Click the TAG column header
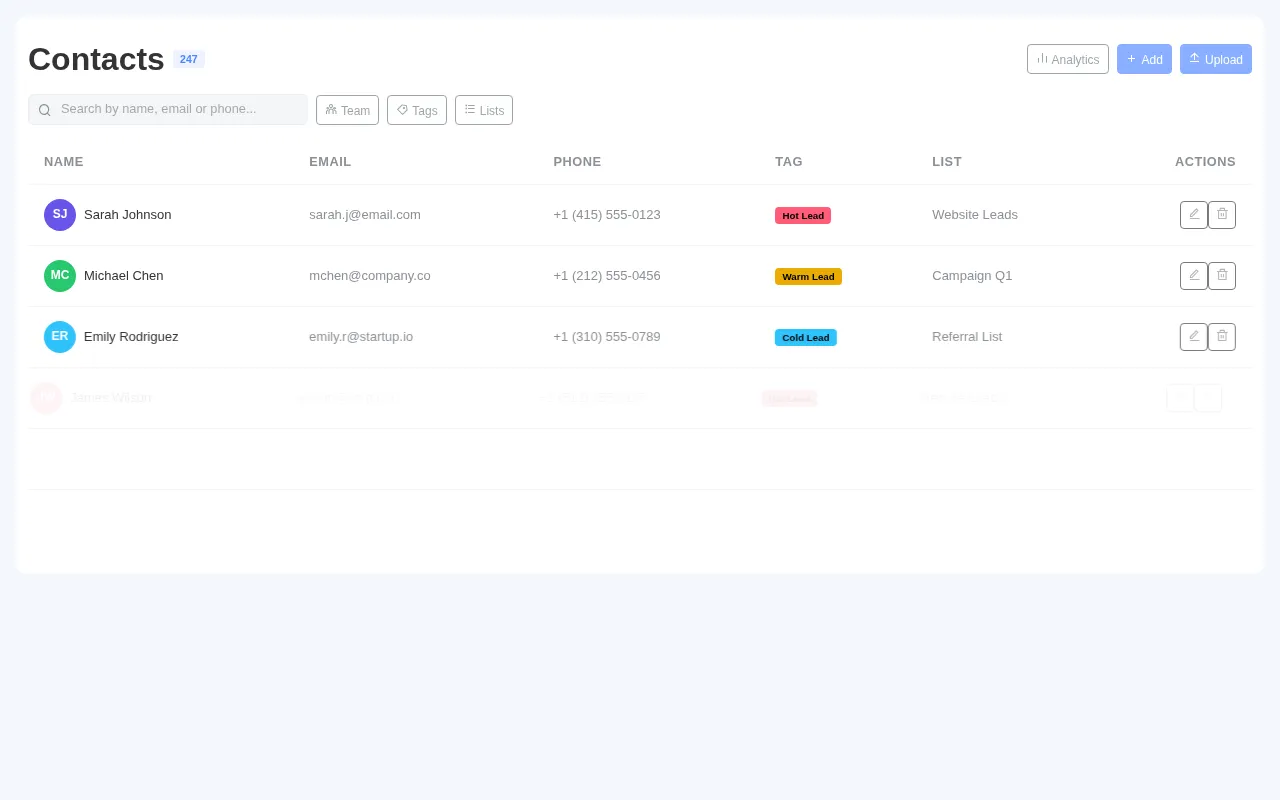The height and width of the screenshot is (800, 1280). [788, 161]
